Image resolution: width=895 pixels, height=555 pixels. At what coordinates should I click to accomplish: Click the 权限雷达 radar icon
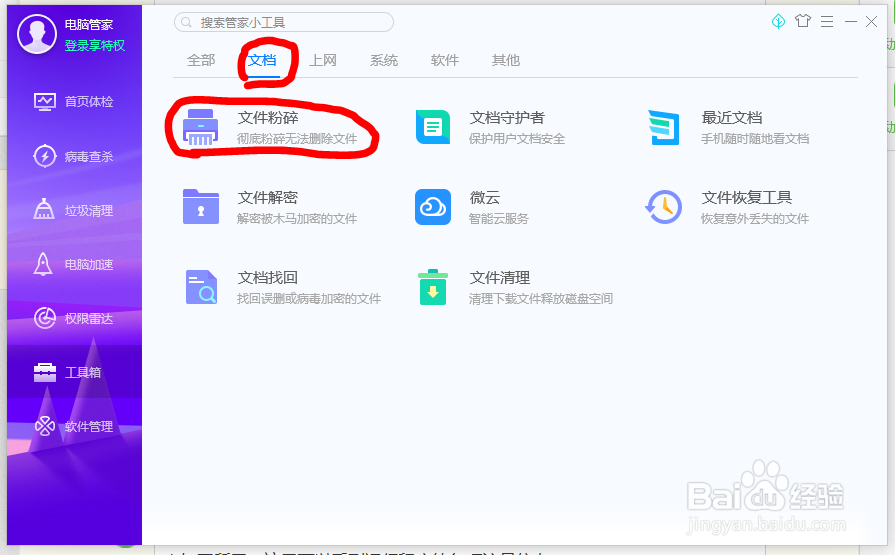(x=45, y=318)
